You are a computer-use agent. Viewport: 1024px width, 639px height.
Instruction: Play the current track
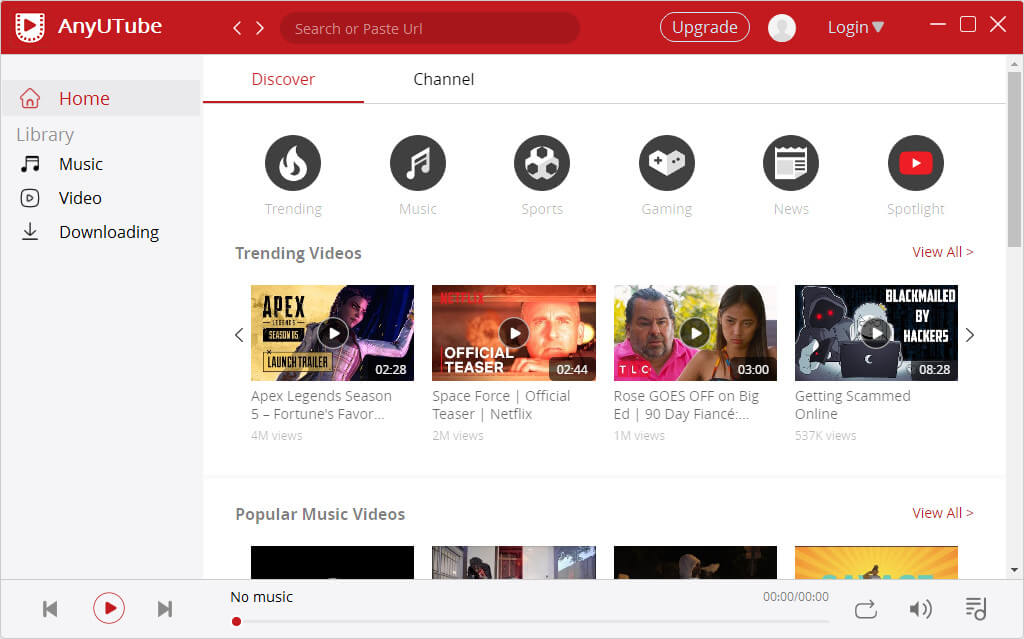coord(108,608)
